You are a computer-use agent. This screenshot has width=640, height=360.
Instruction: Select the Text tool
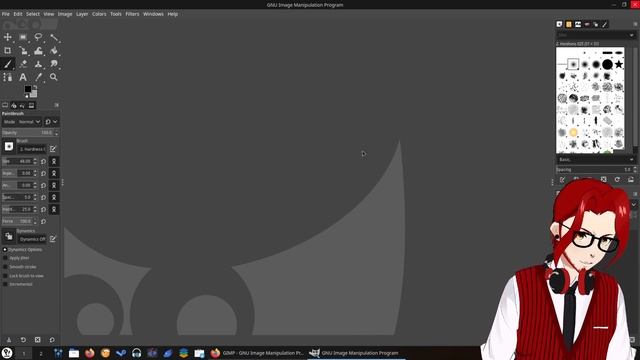click(23, 77)
